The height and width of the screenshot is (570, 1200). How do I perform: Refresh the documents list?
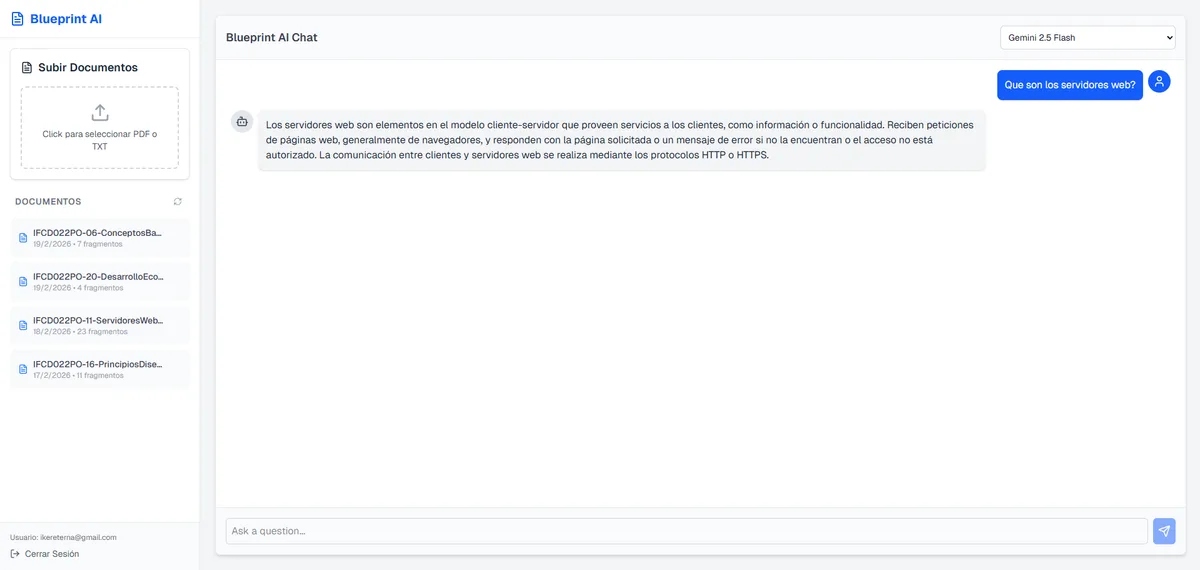pos(178,202)
